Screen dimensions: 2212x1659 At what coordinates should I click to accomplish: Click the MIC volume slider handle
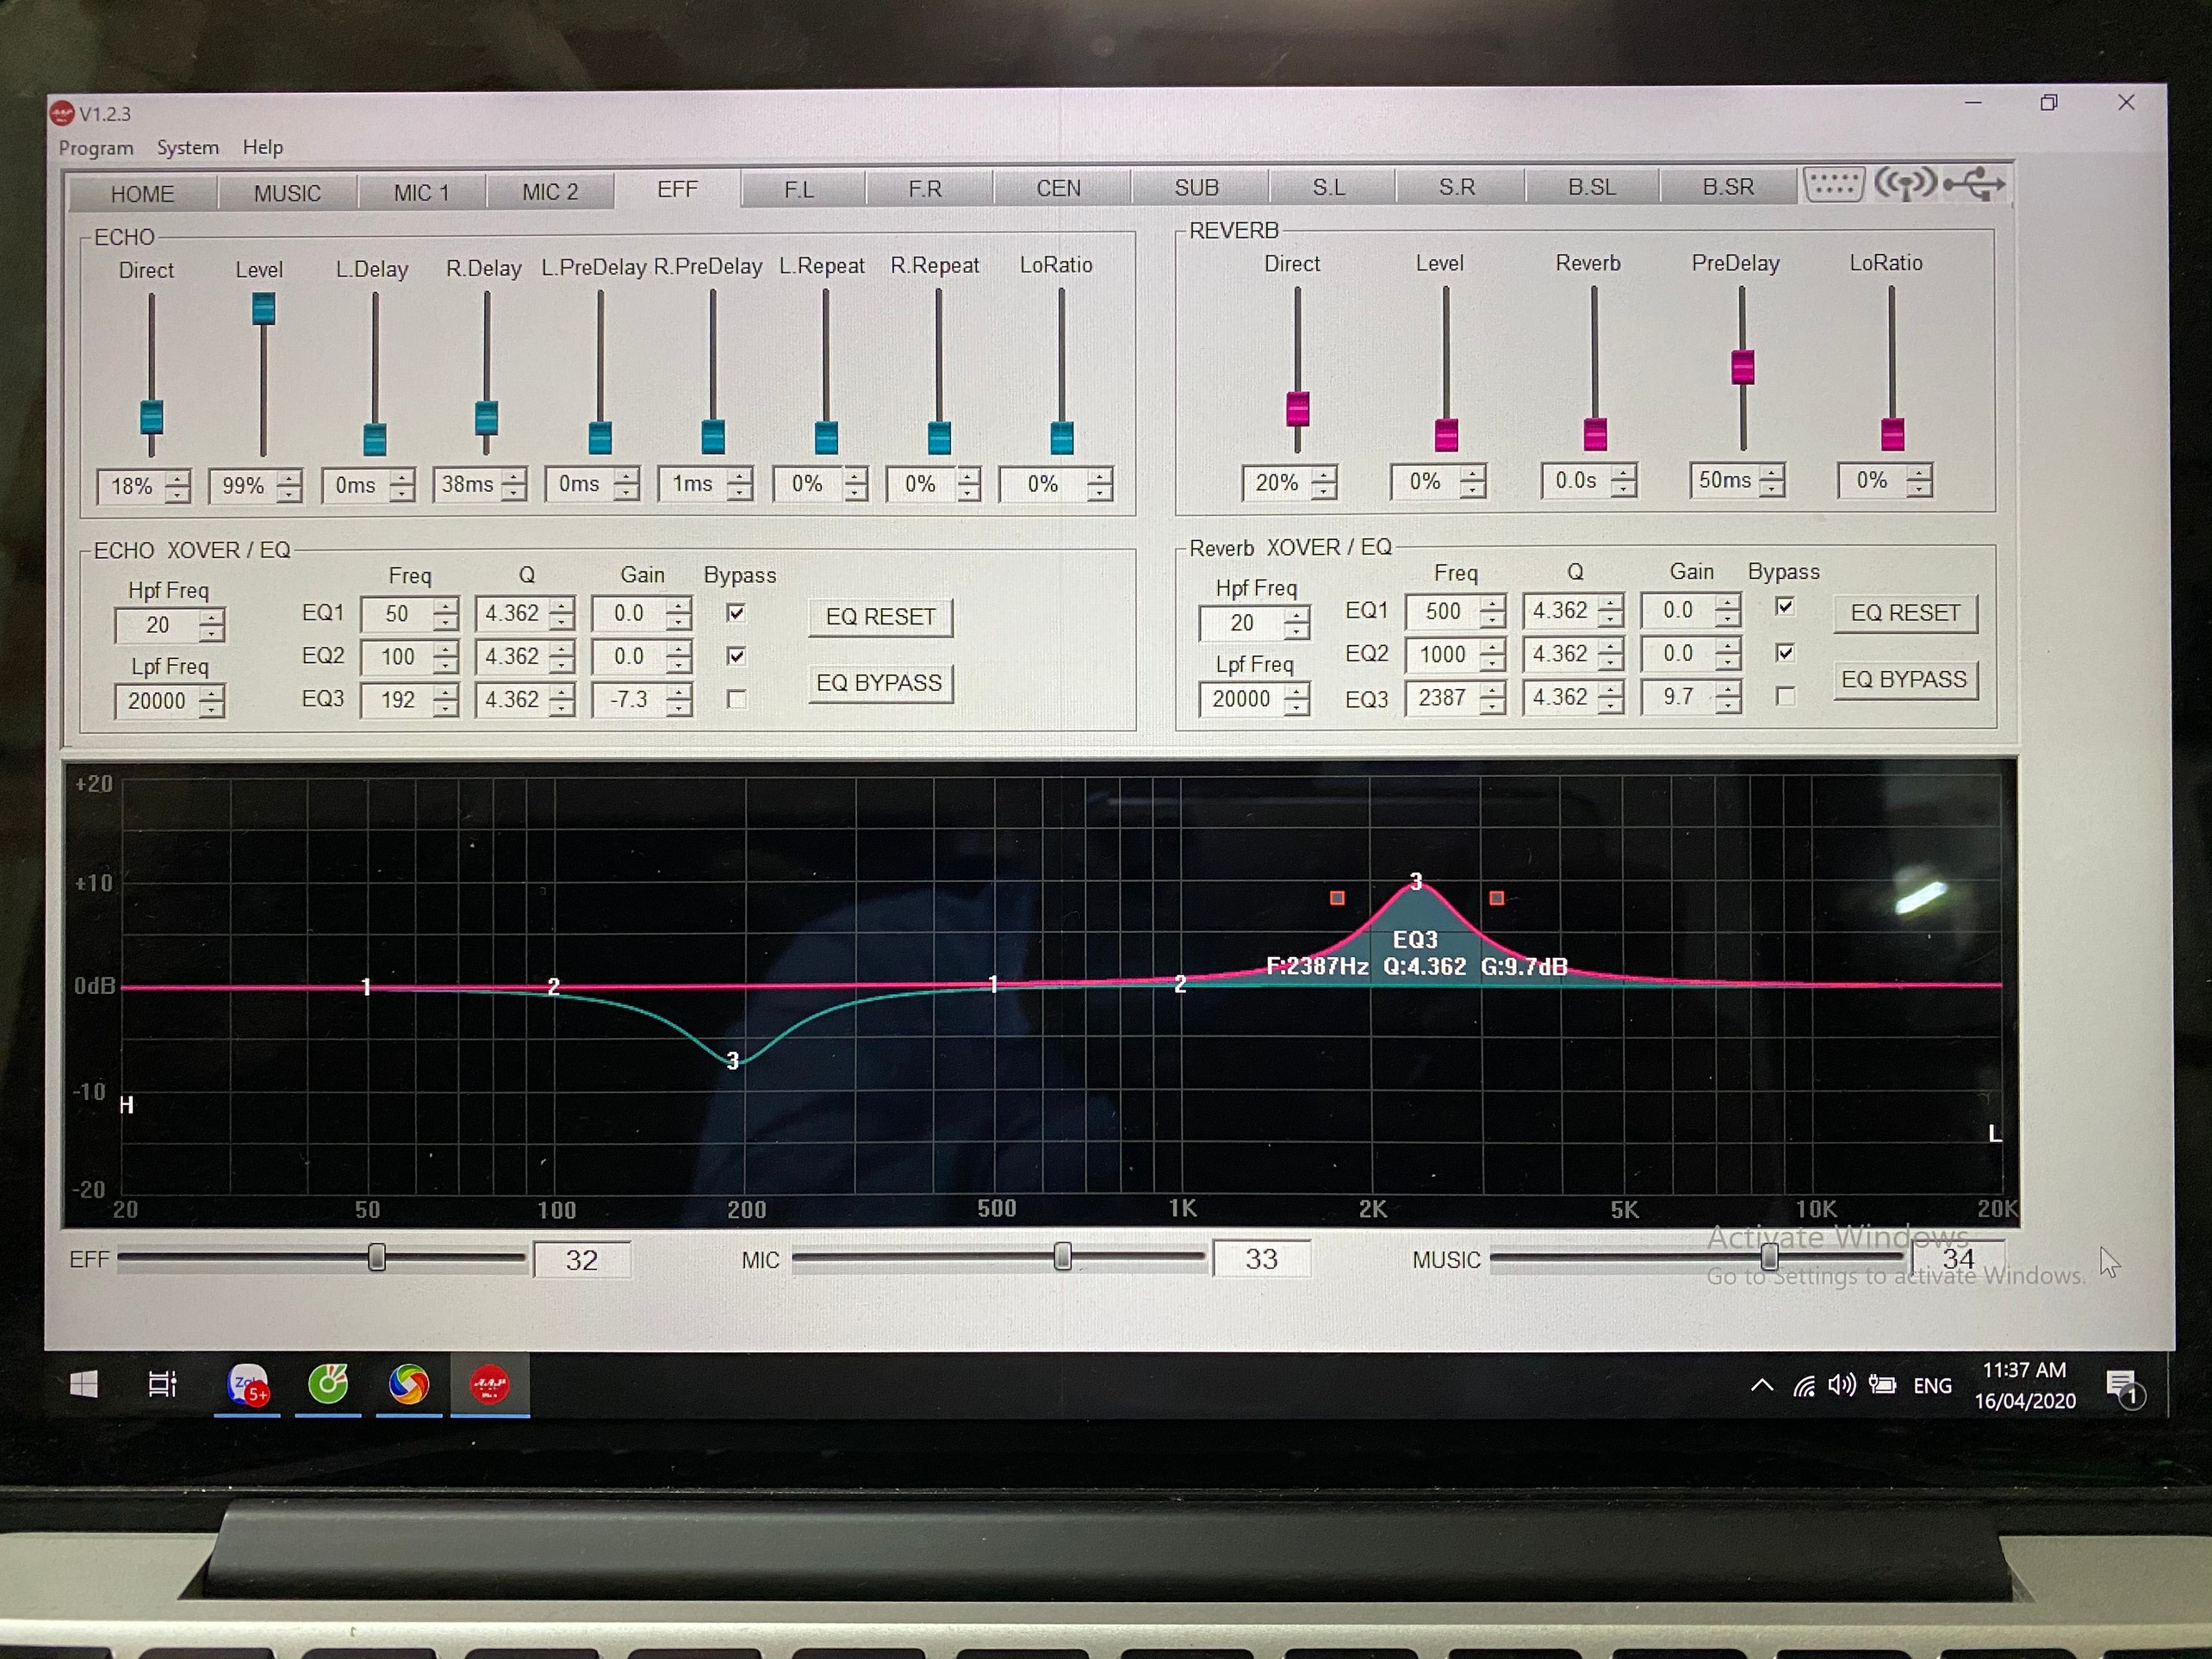pyautogui.click(x=1063, y=1257)
